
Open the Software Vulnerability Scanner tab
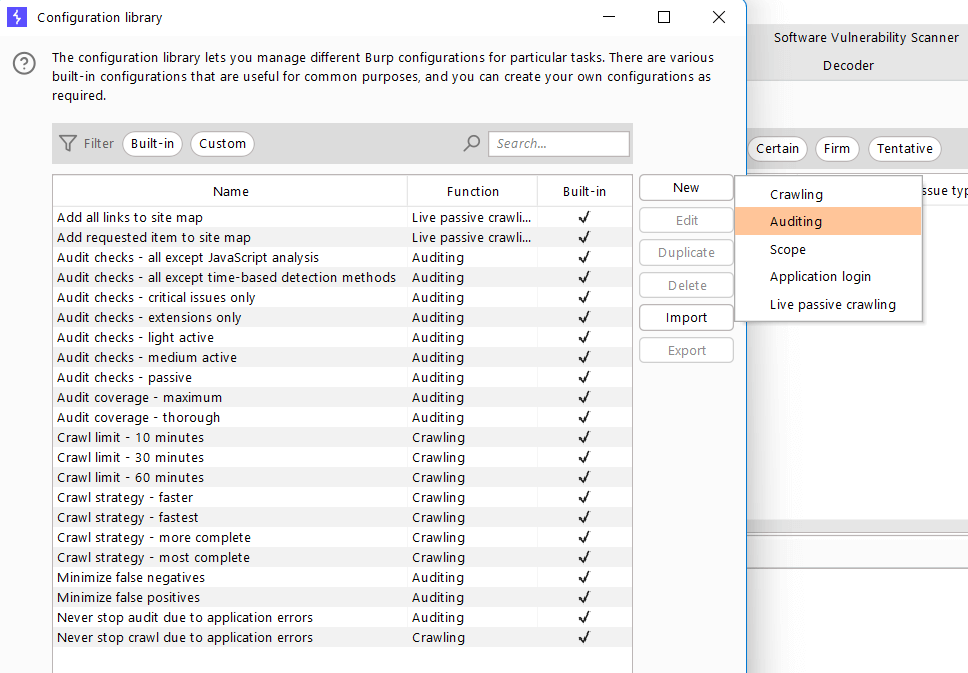[x=866, y=38]
